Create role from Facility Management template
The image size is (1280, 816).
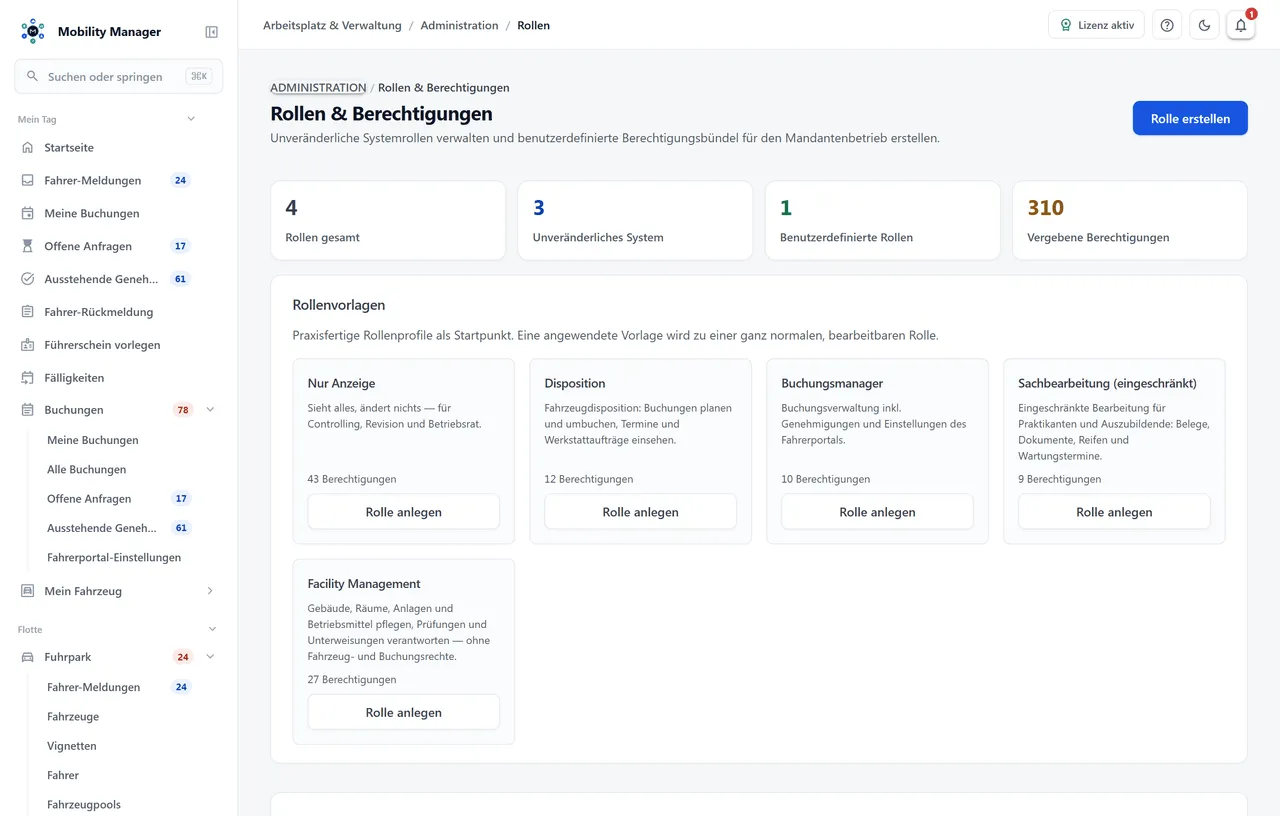404,713
